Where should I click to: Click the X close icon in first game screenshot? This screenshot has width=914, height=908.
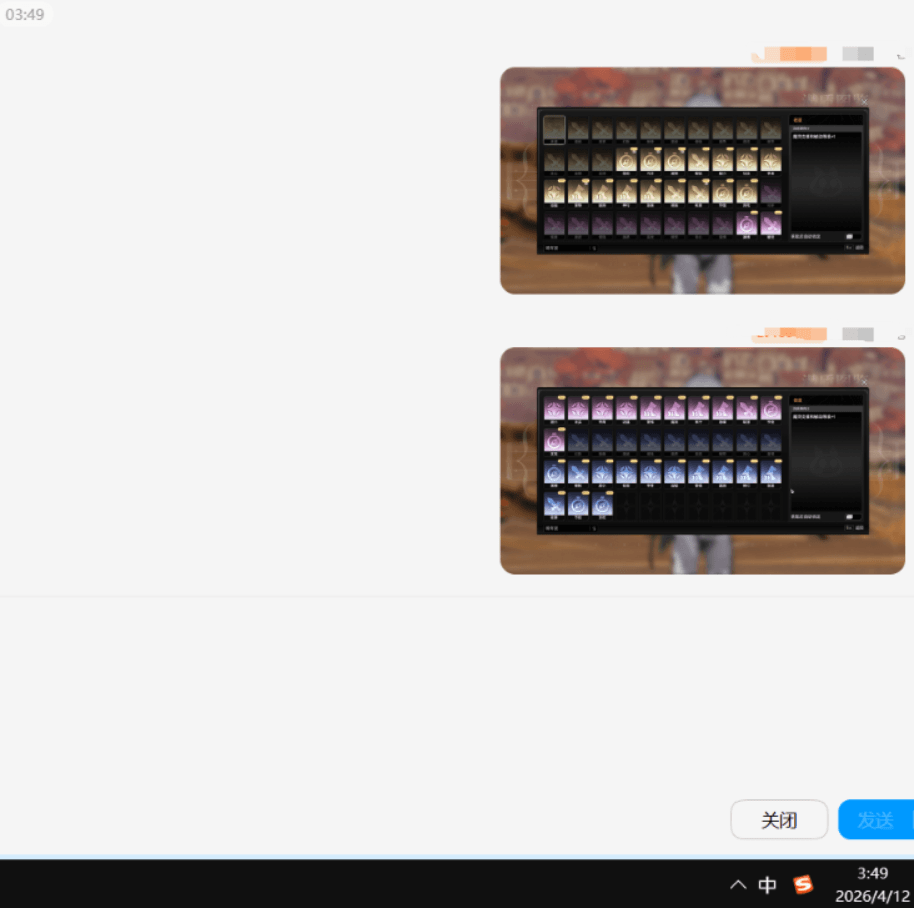pyautogui.click(x=864, y=101)
